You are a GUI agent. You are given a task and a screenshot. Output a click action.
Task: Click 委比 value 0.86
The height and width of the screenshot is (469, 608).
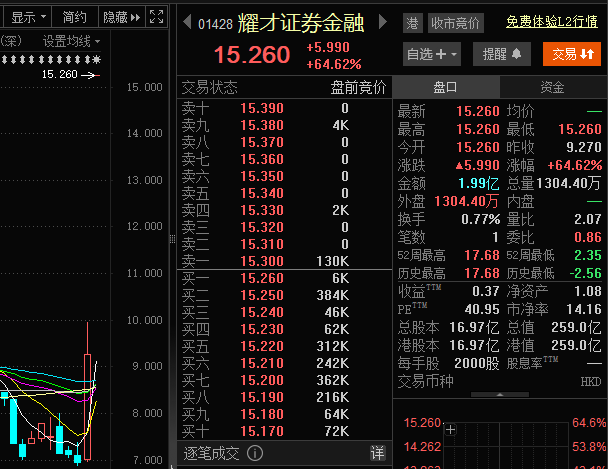click(587, 237)
